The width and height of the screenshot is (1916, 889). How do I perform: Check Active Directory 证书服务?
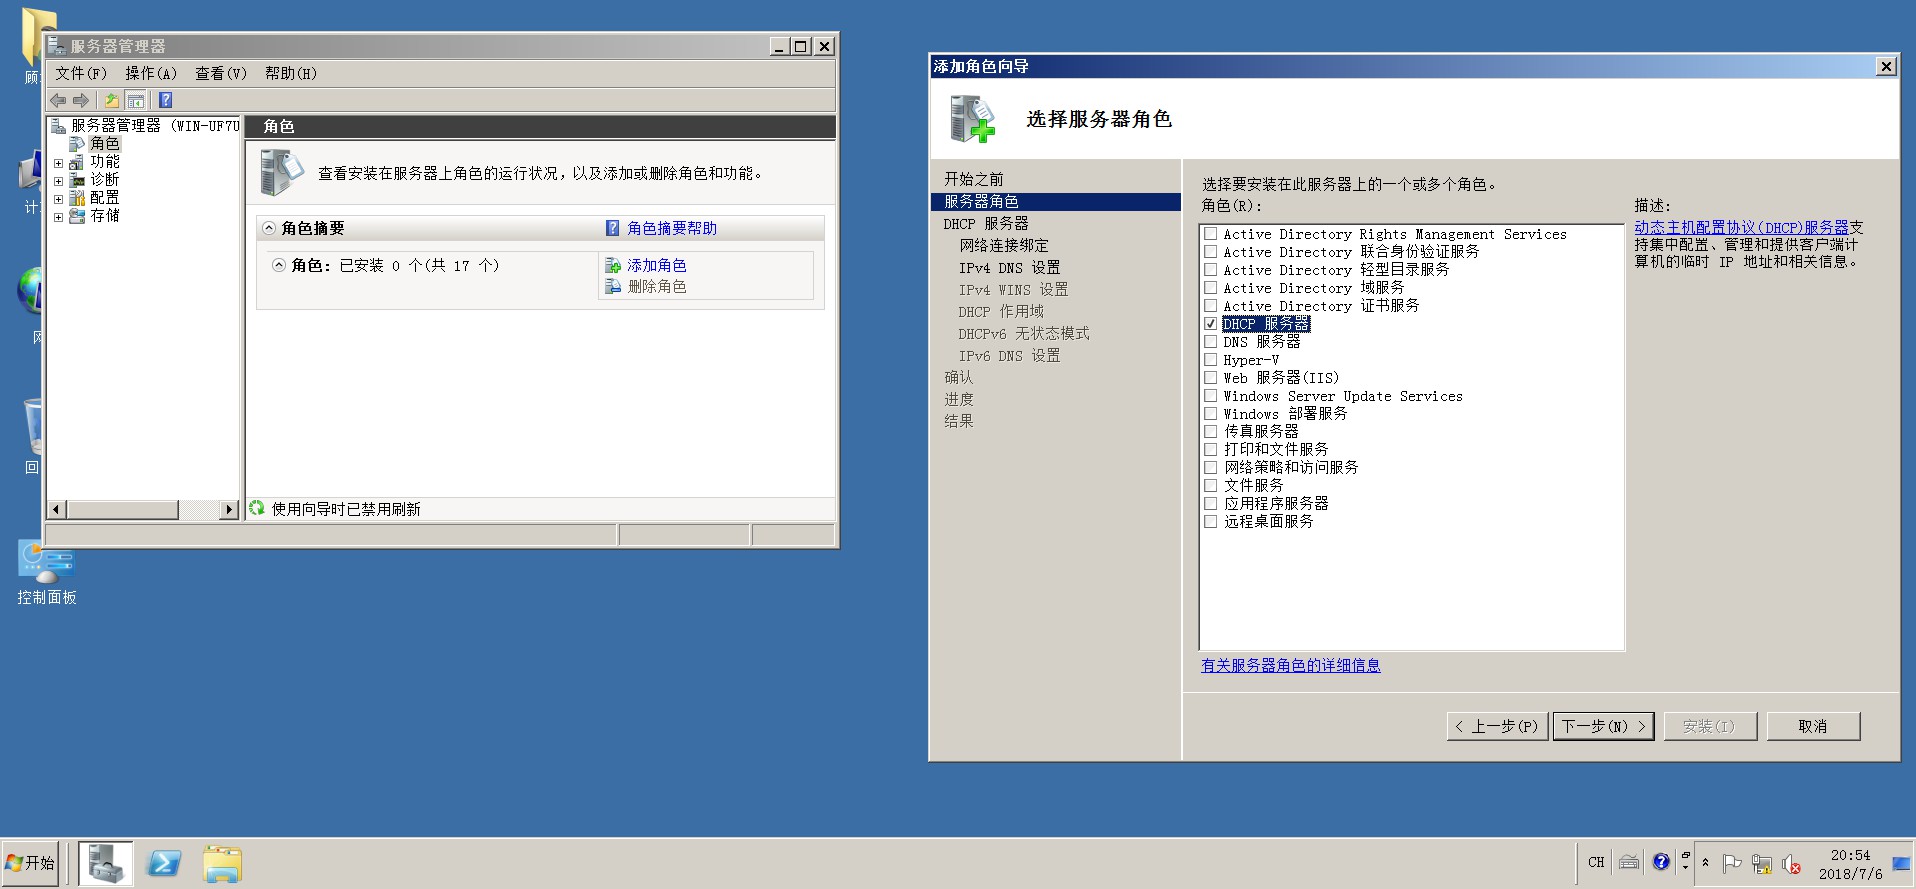tap(1210, 306)
